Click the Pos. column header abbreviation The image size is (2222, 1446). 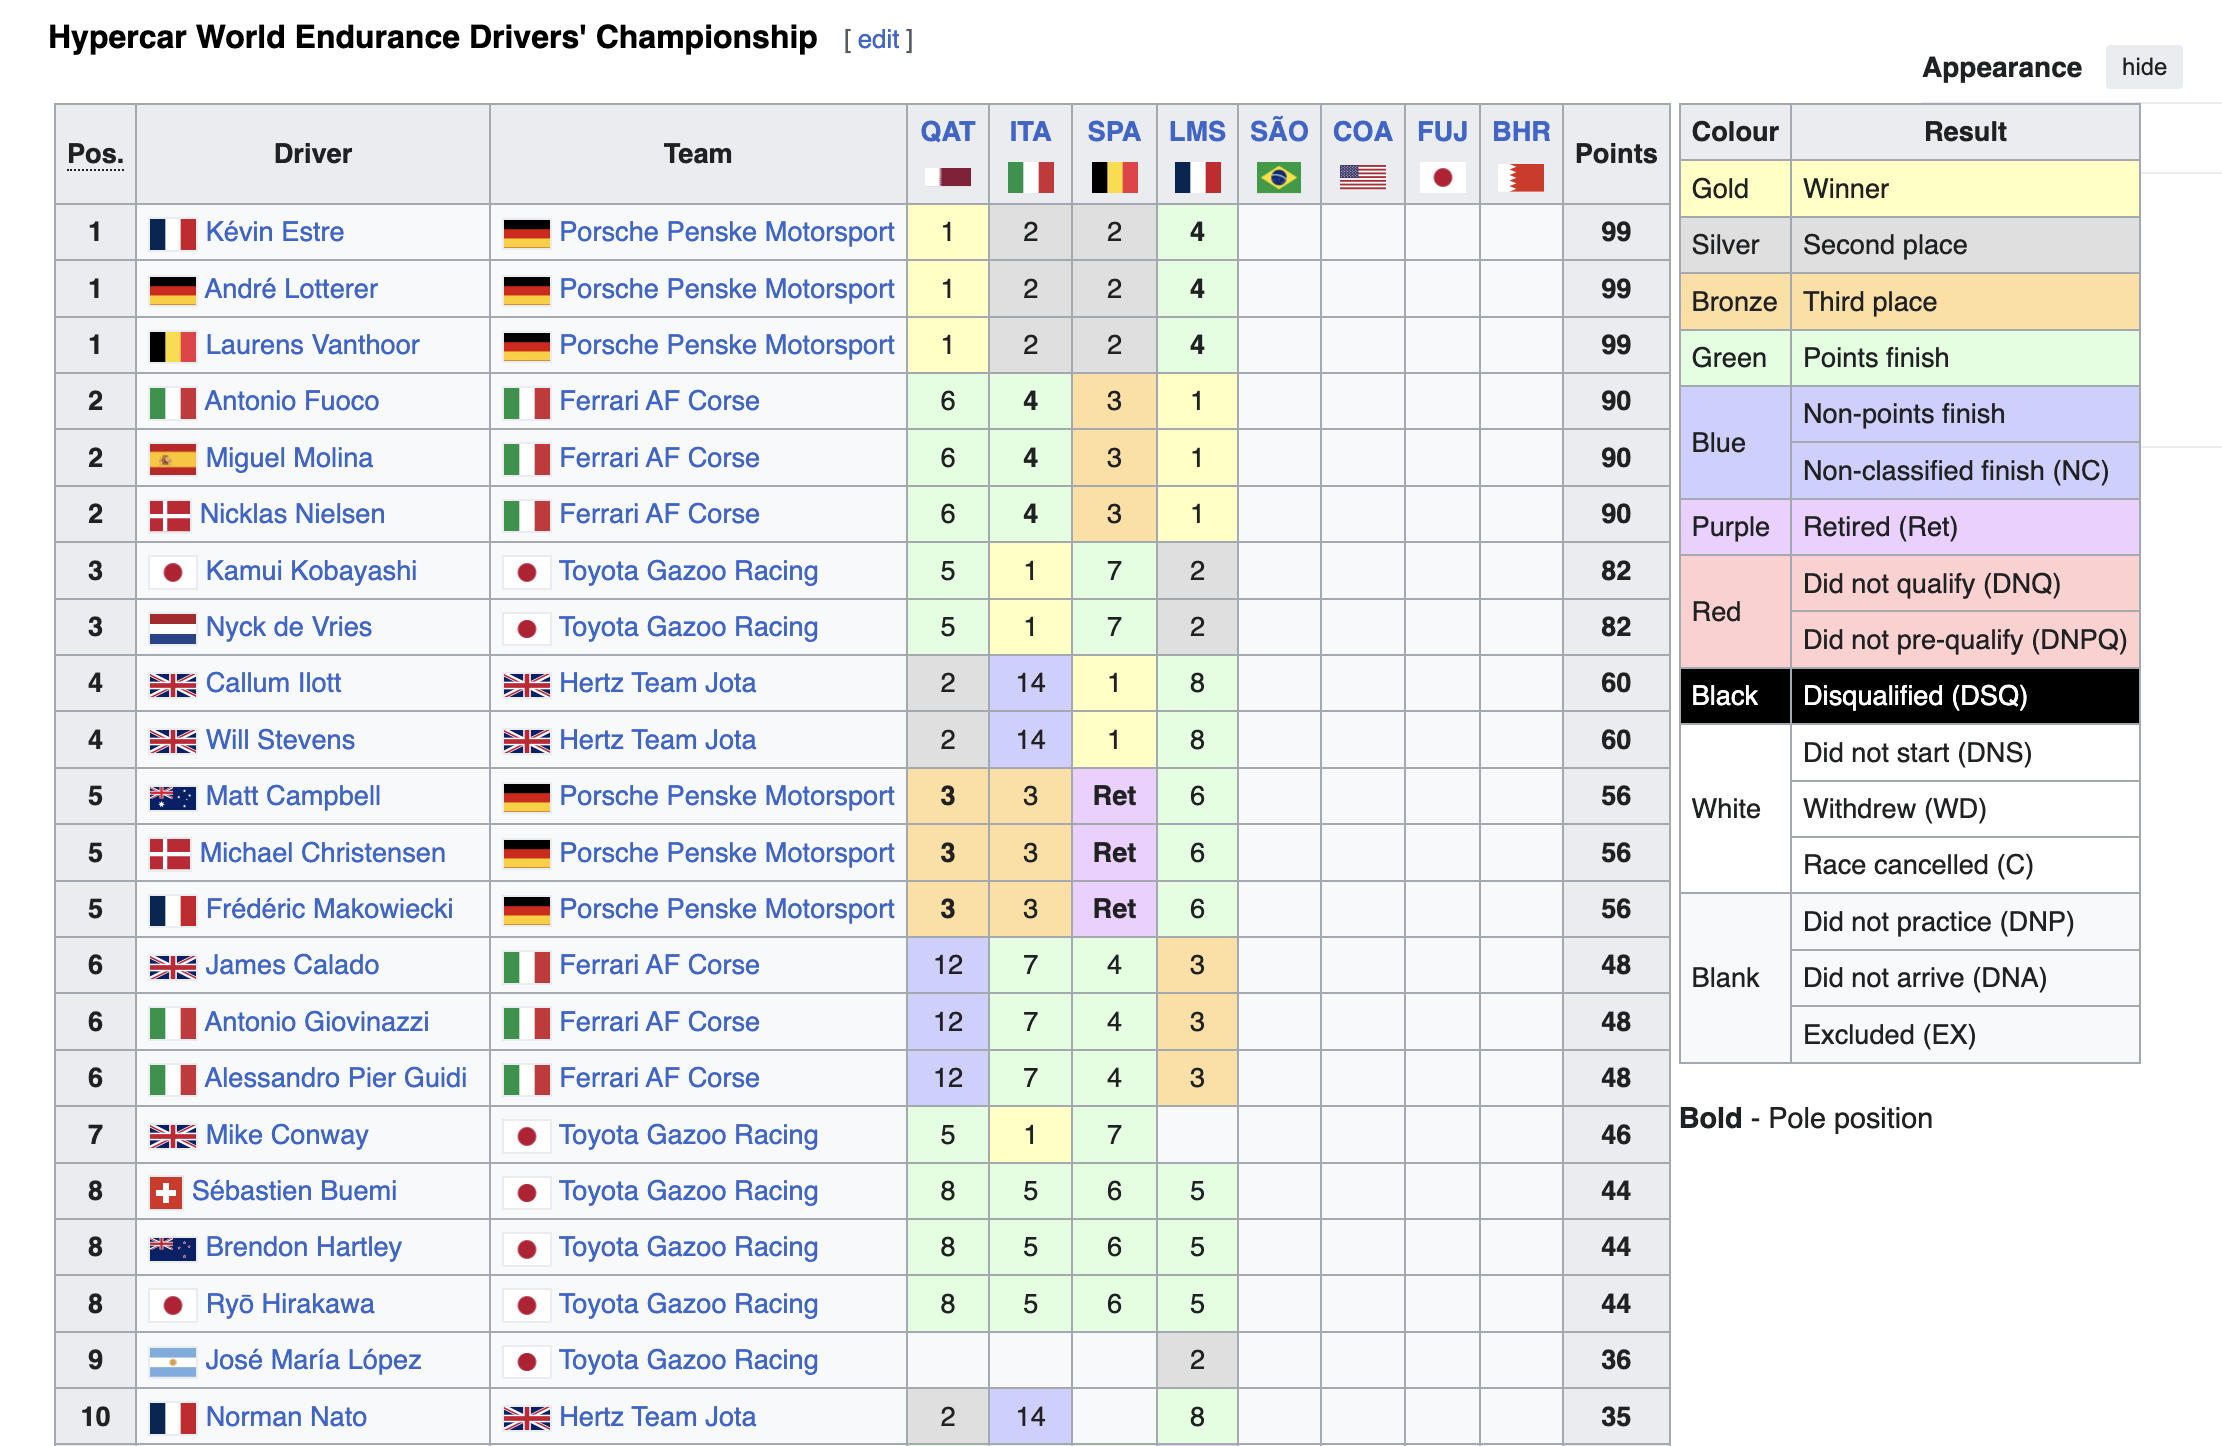tap(96, 154)
